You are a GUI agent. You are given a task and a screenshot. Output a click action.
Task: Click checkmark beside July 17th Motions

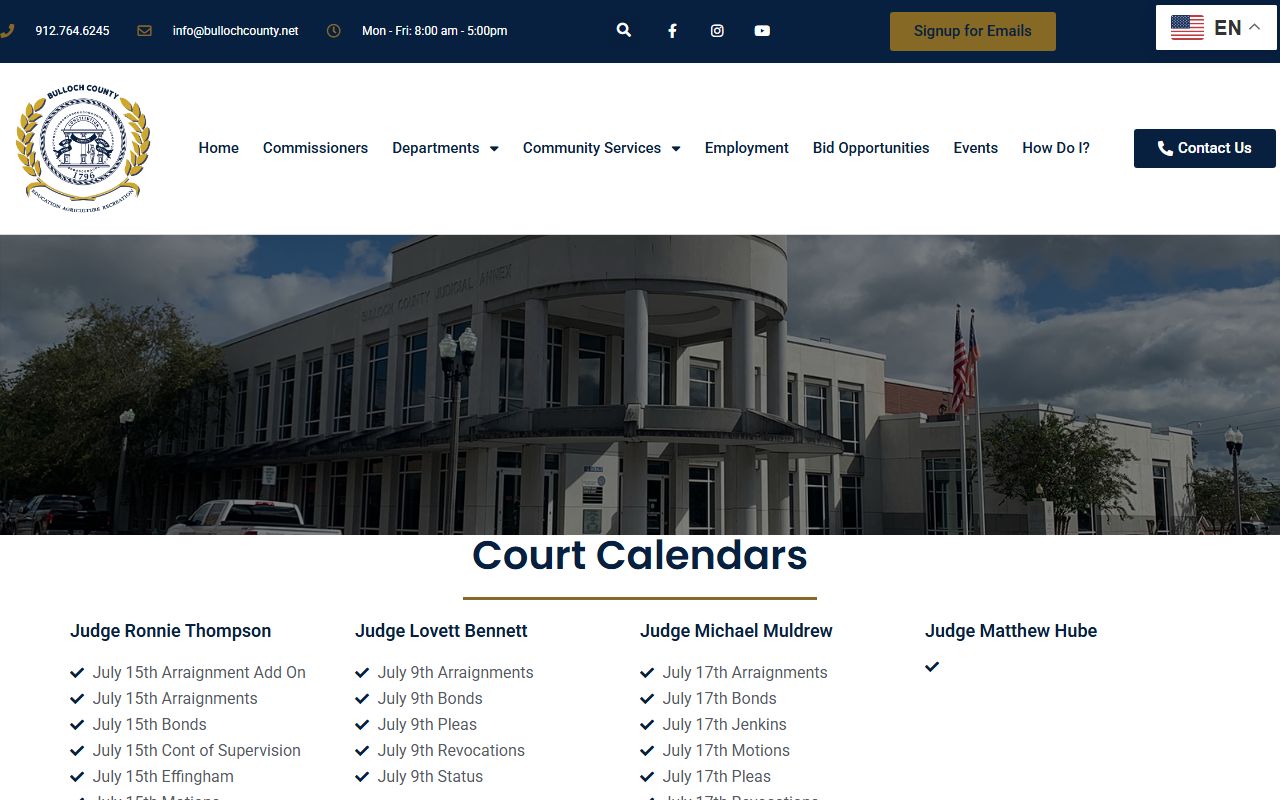click(647, 750)
